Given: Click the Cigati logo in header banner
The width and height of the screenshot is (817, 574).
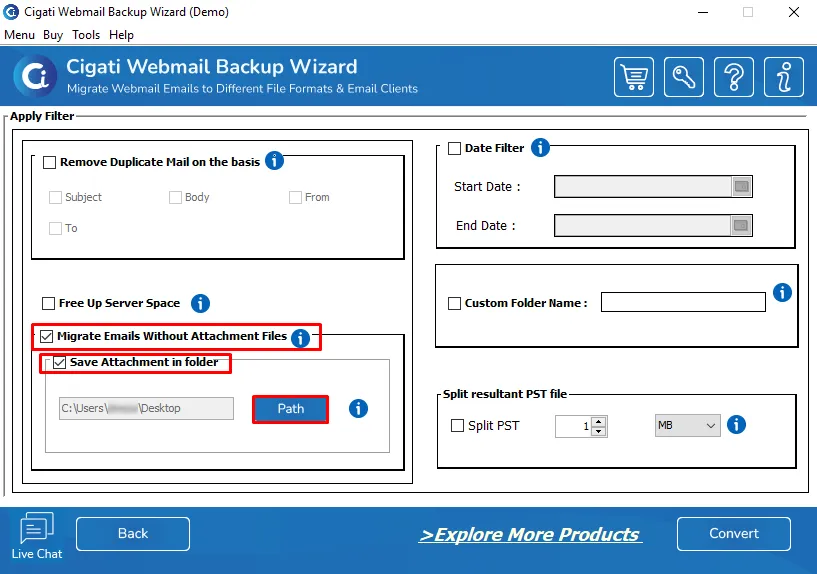Looking at the screenshot, I should pos(35,76).
